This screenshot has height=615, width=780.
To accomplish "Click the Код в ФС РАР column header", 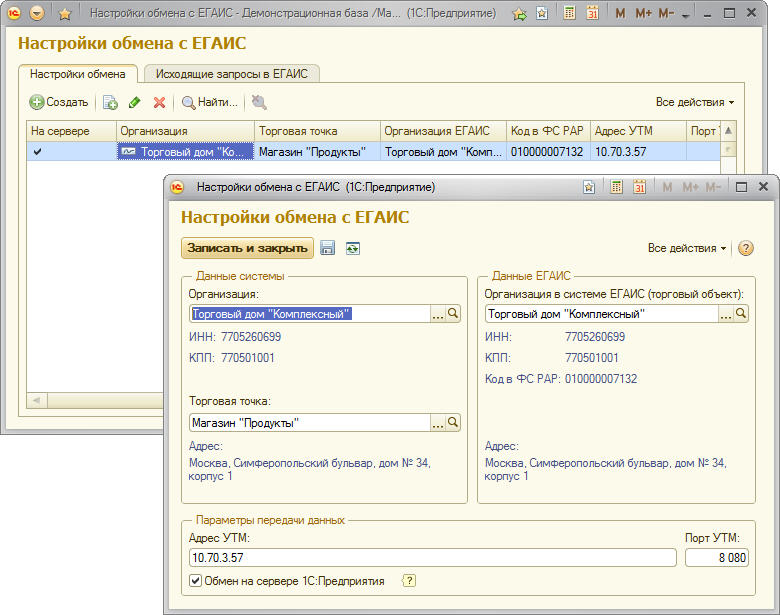I will [548, 131].
